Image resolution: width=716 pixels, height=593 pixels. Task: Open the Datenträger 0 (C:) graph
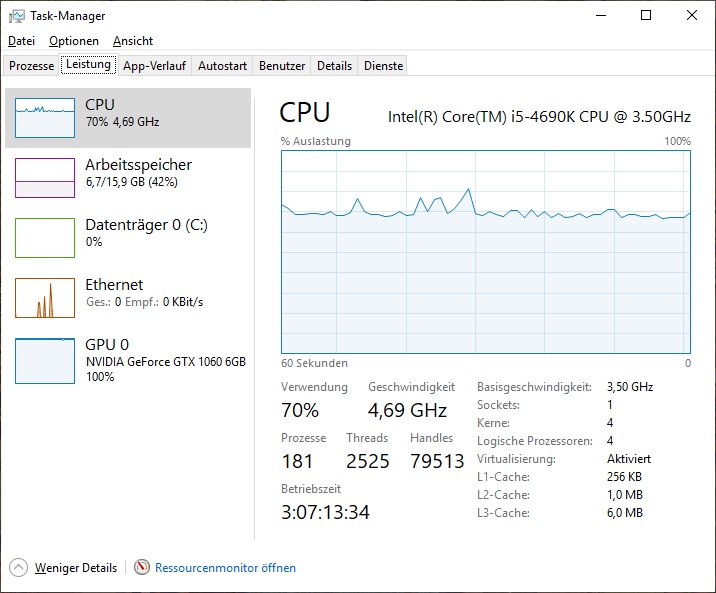[x=45, y=238]
